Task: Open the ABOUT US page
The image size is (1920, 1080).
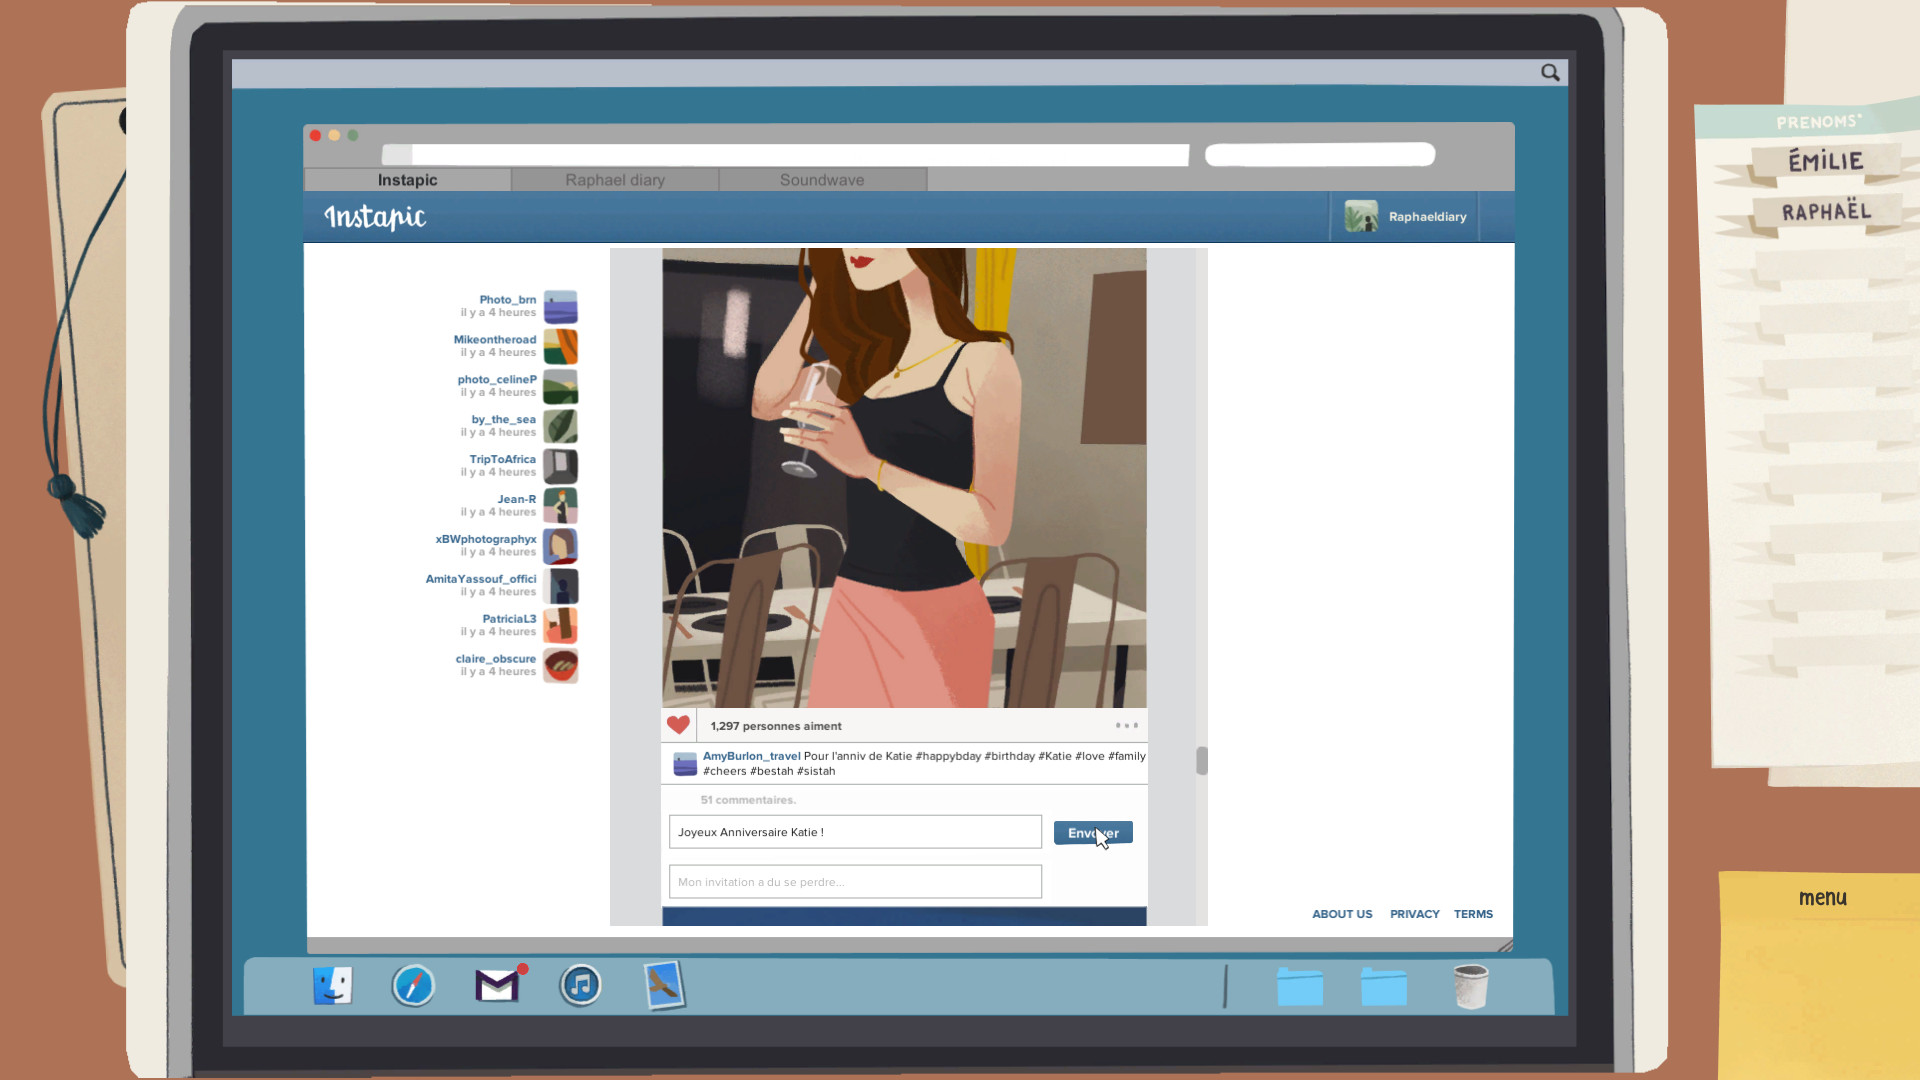Action: pos(1342,913)
